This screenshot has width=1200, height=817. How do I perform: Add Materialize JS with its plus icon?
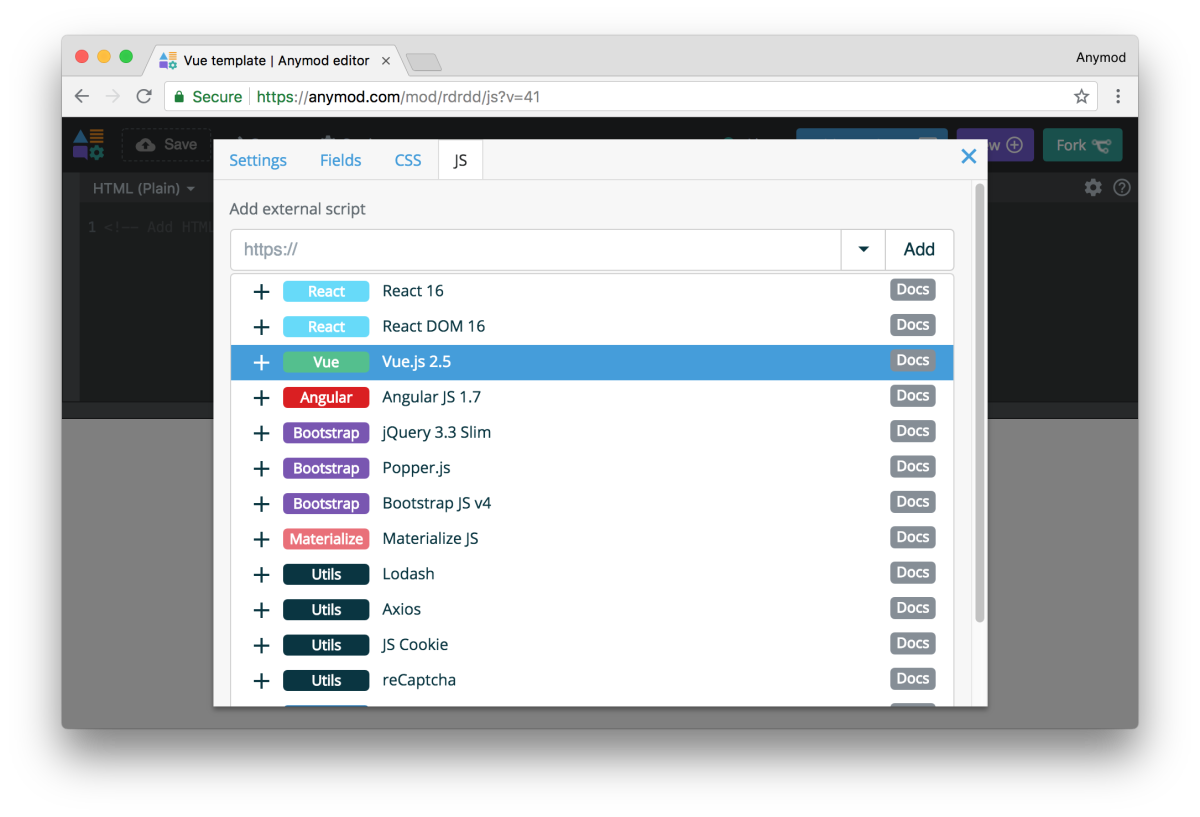261,539
